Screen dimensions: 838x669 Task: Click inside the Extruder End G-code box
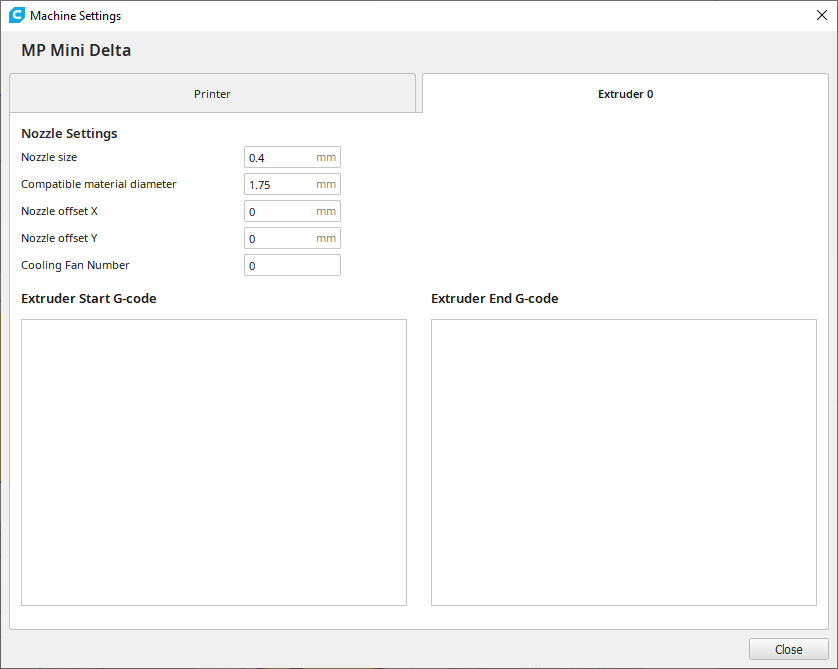624,462
